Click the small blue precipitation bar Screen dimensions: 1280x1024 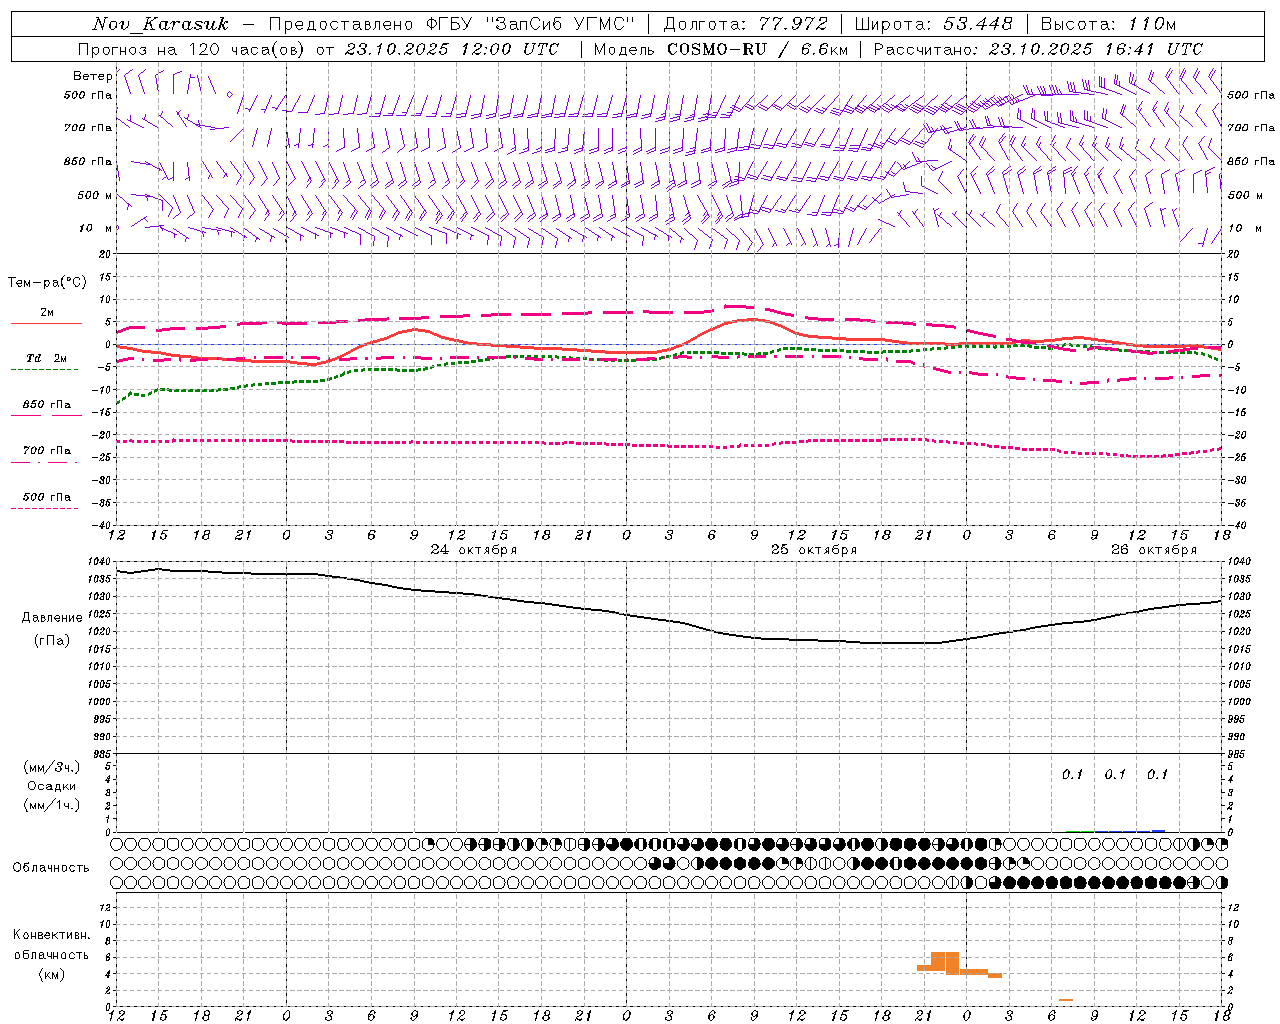point(1158,830)
